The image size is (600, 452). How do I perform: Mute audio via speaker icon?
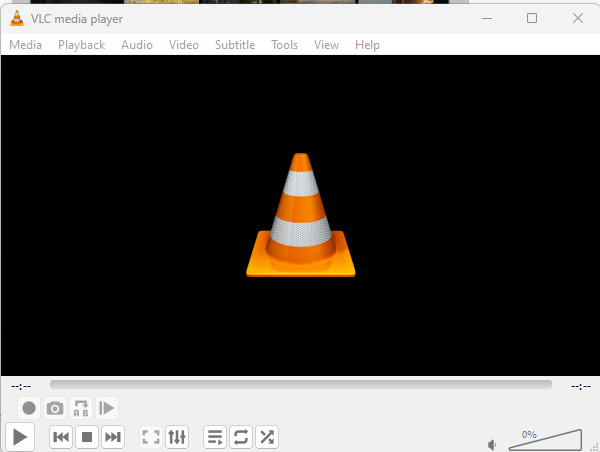click(x=492, y=444)
